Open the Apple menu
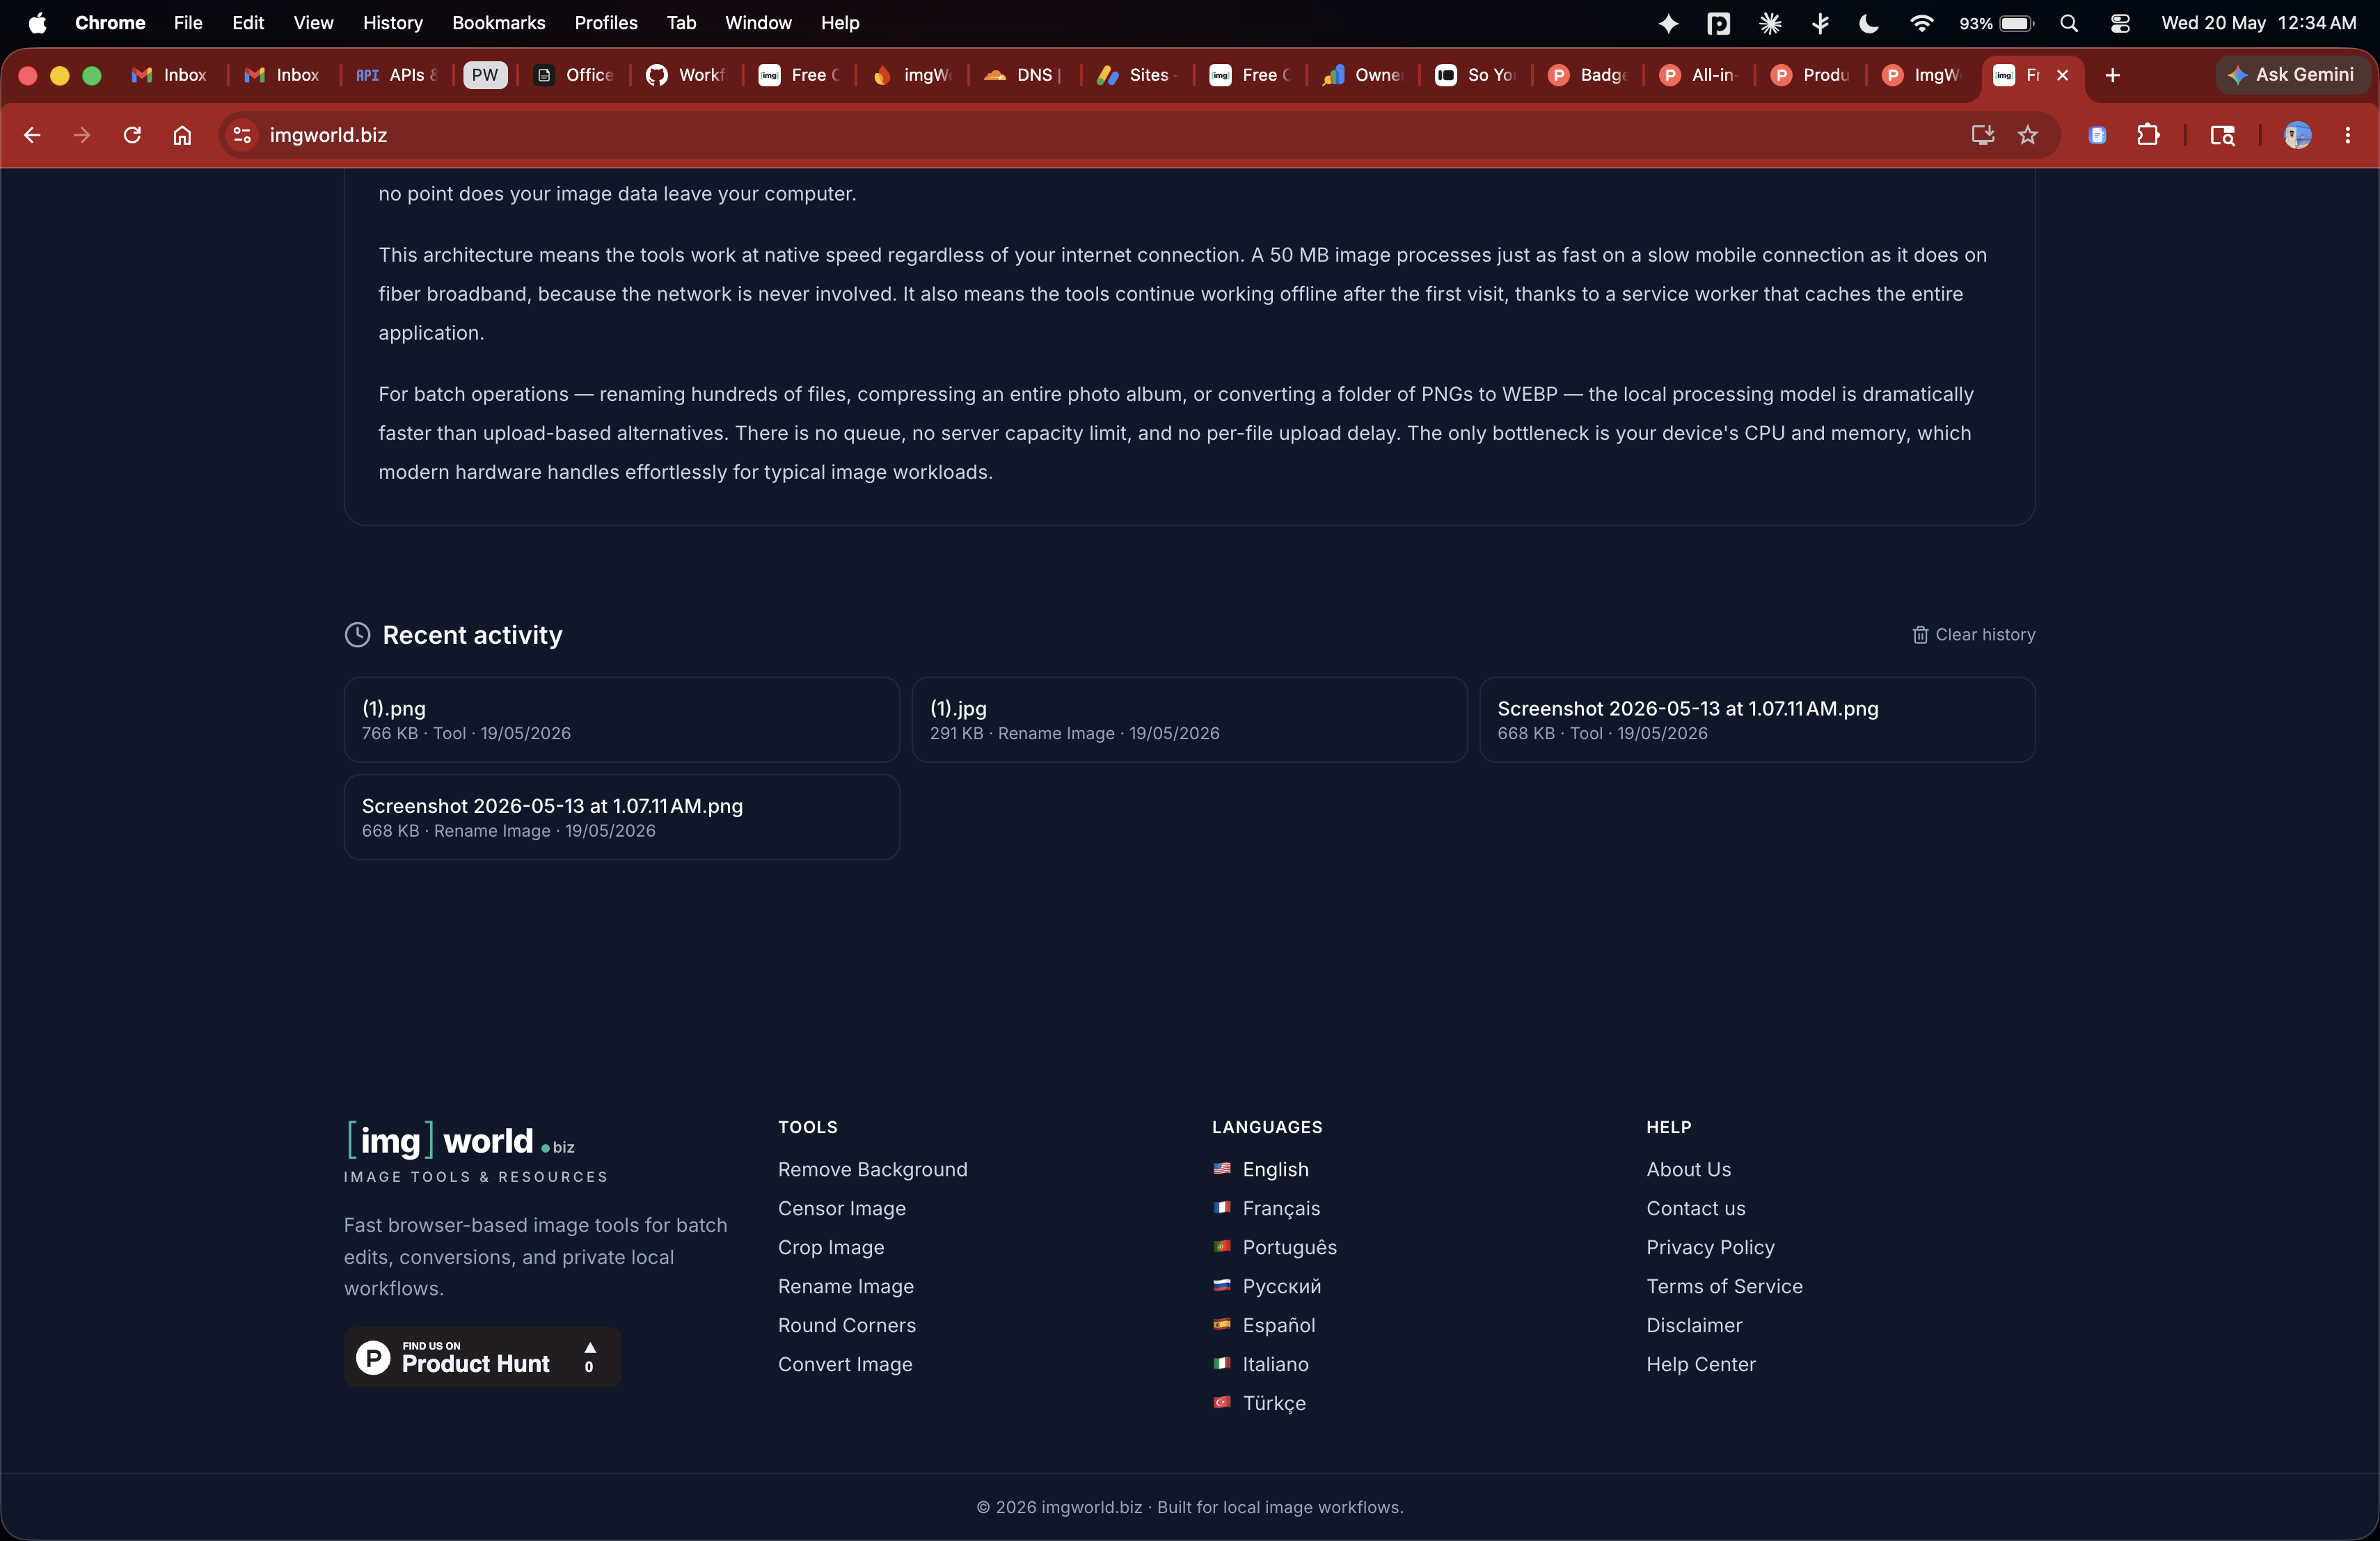The height and width of the screenshot is (1541, 2380). (x=37, y=22)
